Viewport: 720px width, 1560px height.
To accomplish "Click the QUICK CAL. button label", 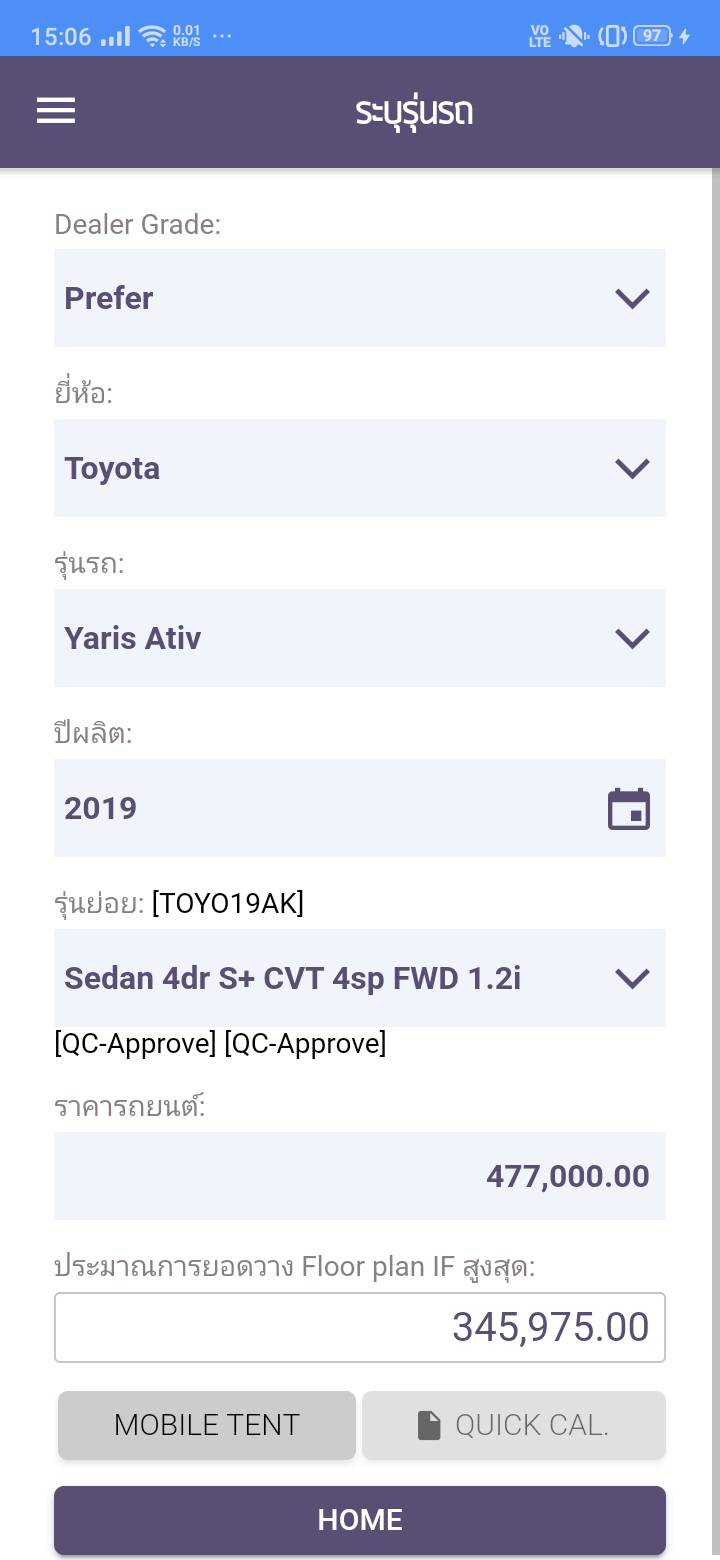I will coord(531,1426).
